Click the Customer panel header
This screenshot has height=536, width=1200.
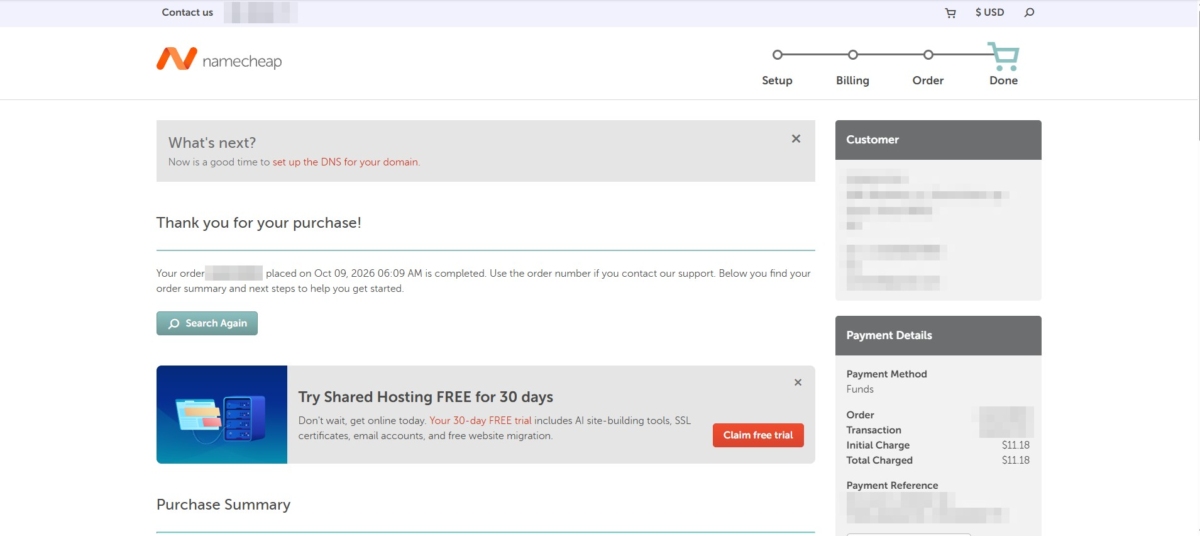pos(938,140)
